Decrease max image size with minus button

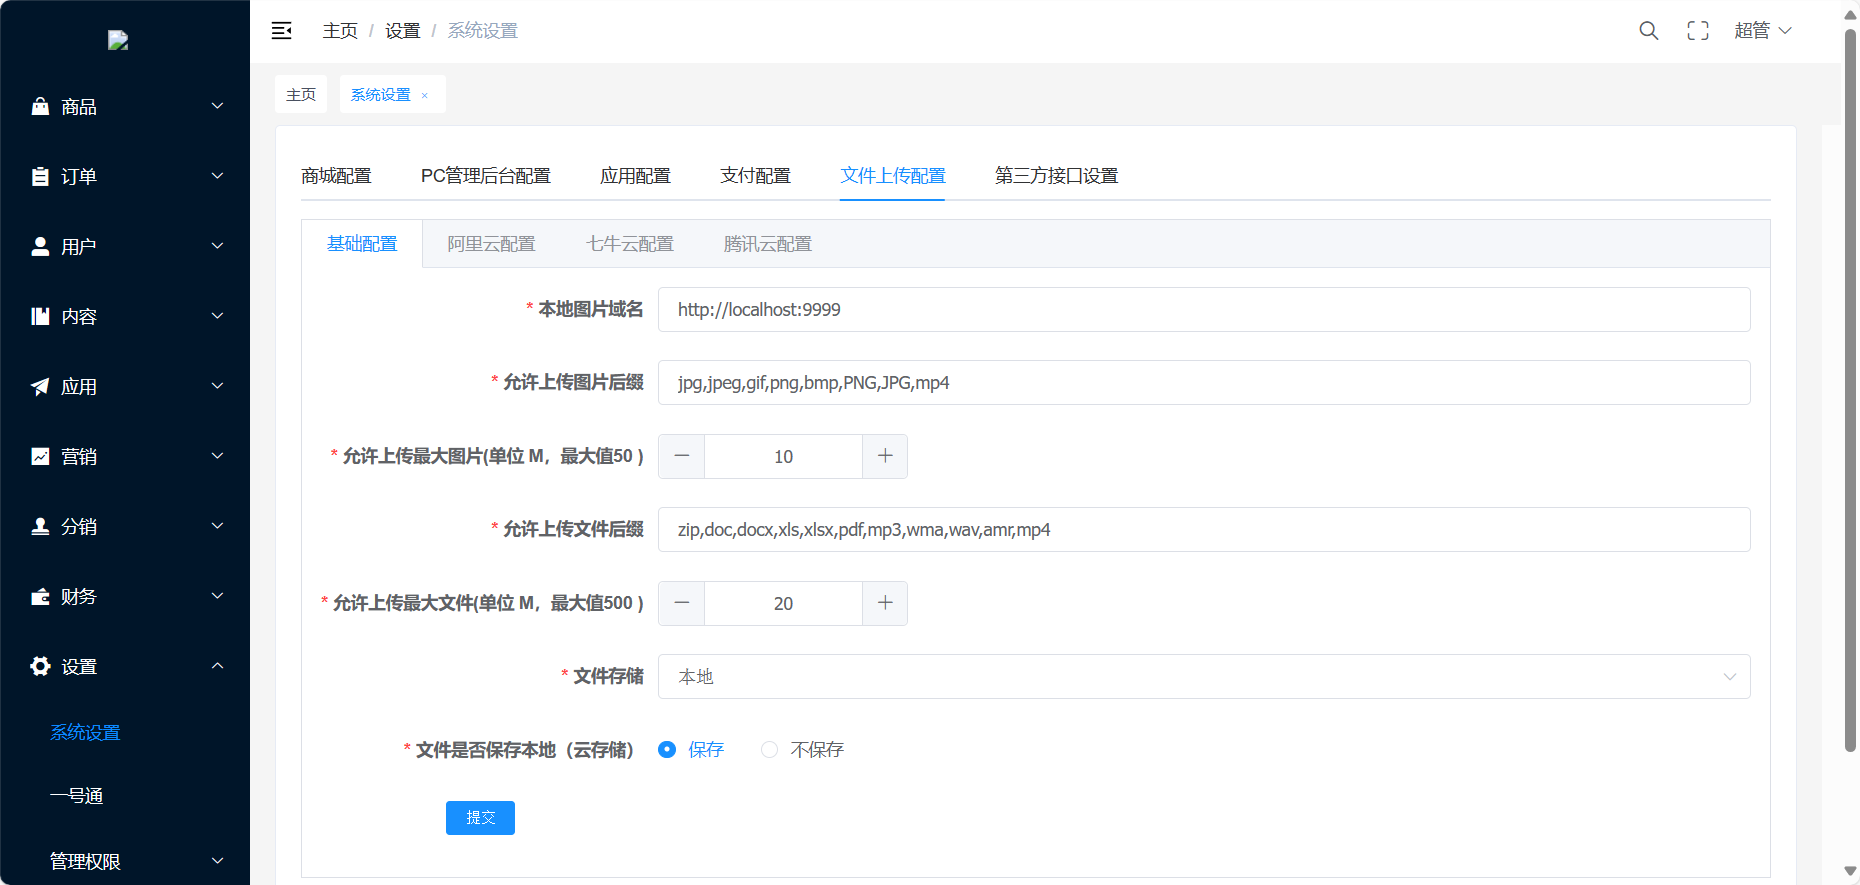point(682,456)
